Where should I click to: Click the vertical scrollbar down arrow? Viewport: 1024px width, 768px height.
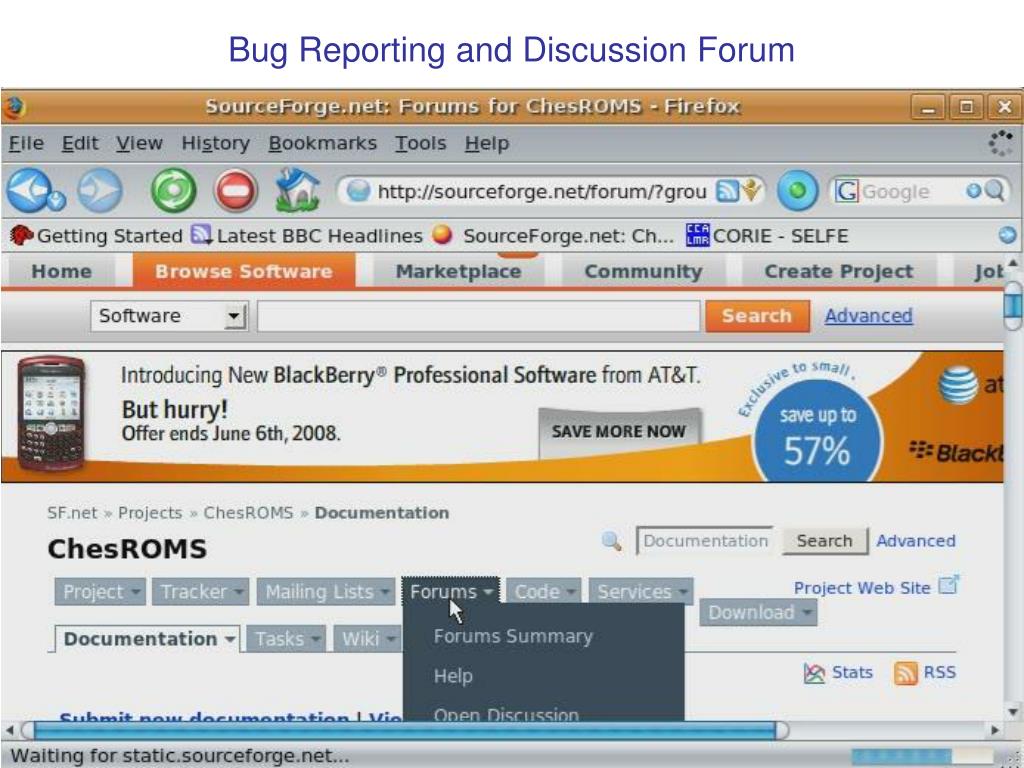click(1013, 711)
